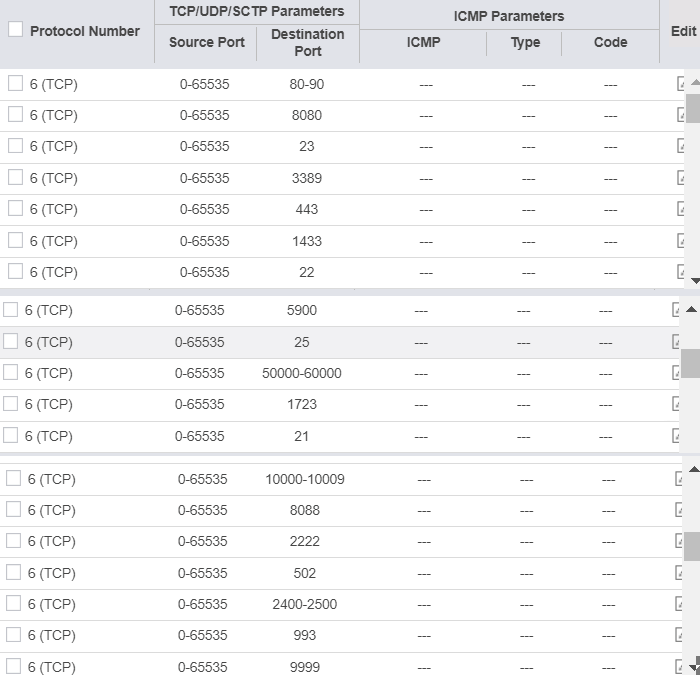Screen dimensions: 700x686
Task: Select the rule with destination port 21
Action: [11, 435]
